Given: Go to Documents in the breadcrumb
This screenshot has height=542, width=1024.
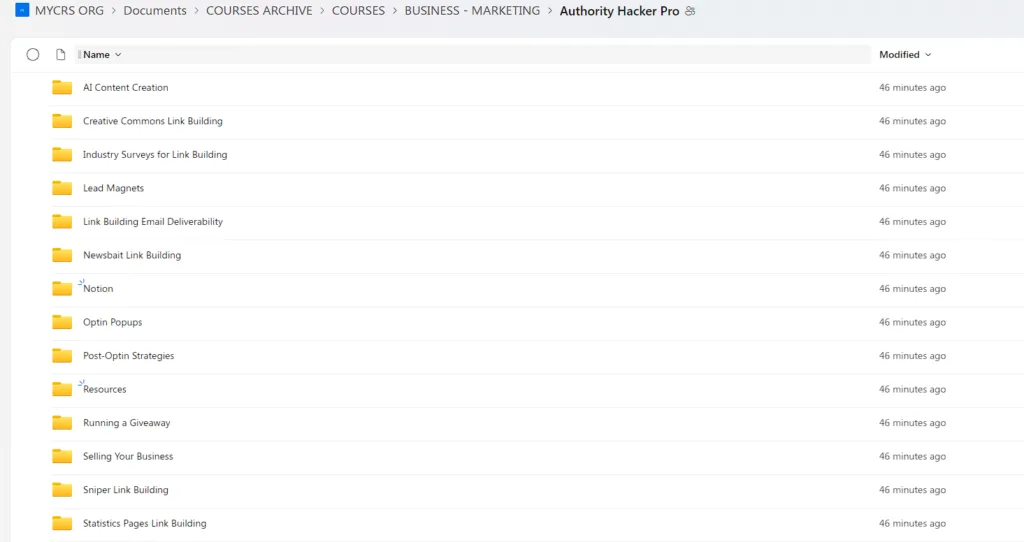Looking at the screenshot, I should click(x=155, y=11).
